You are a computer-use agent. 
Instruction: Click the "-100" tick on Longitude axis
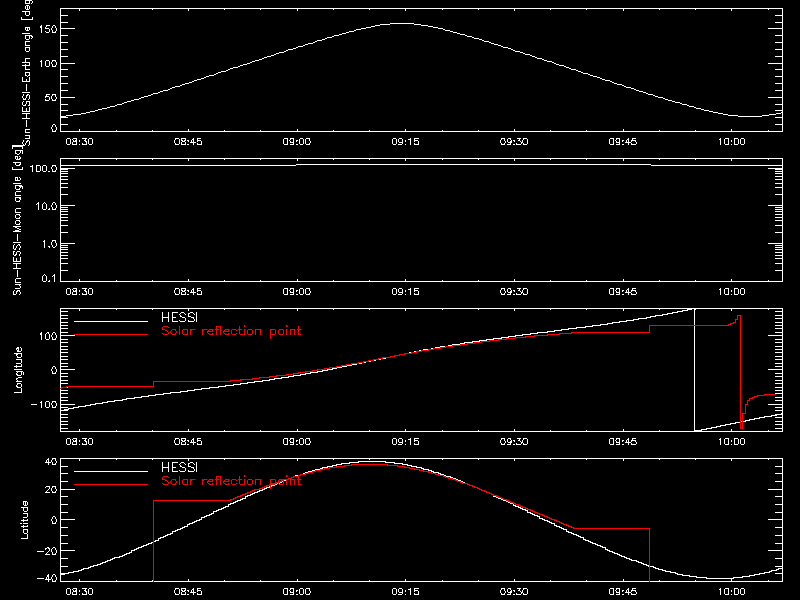[44, 404]
